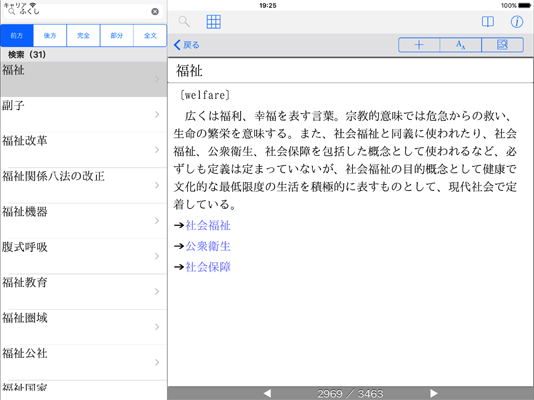The image size is (534, 400).
Task: Go back with 戻る button
Action: (187, 45)
